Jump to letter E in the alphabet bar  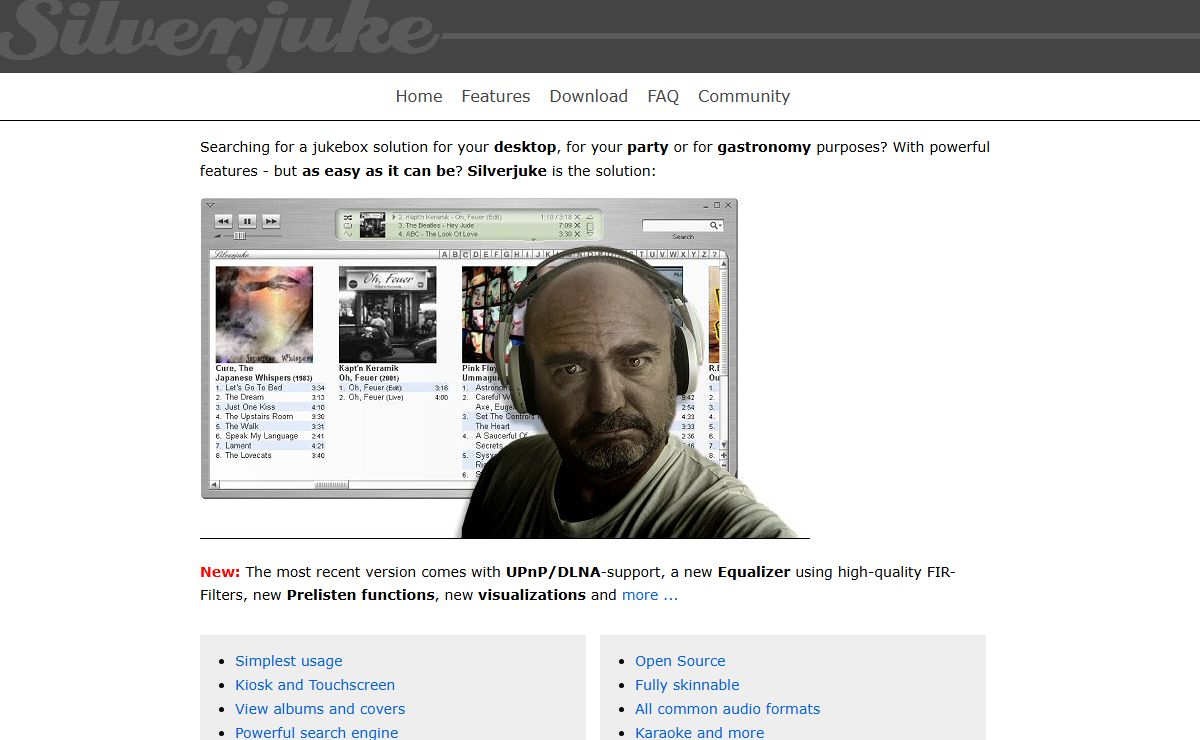[486, 254]
